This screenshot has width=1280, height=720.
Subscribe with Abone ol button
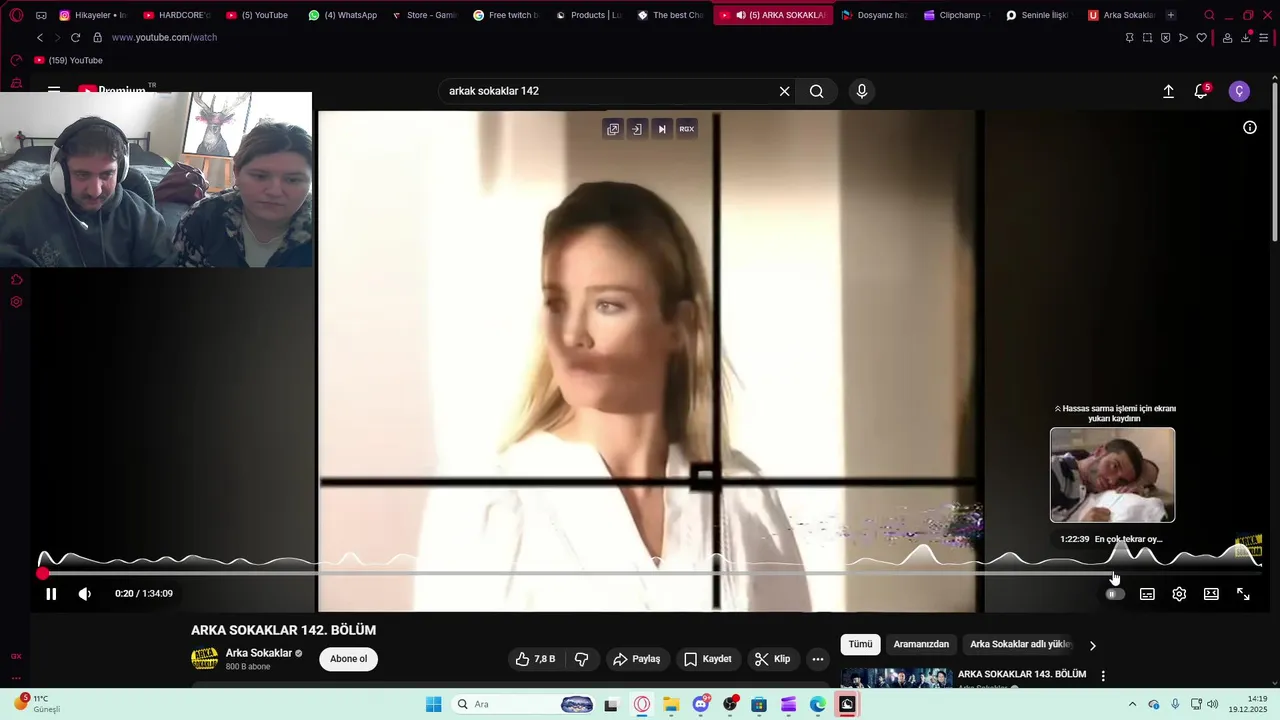(349, 659)
